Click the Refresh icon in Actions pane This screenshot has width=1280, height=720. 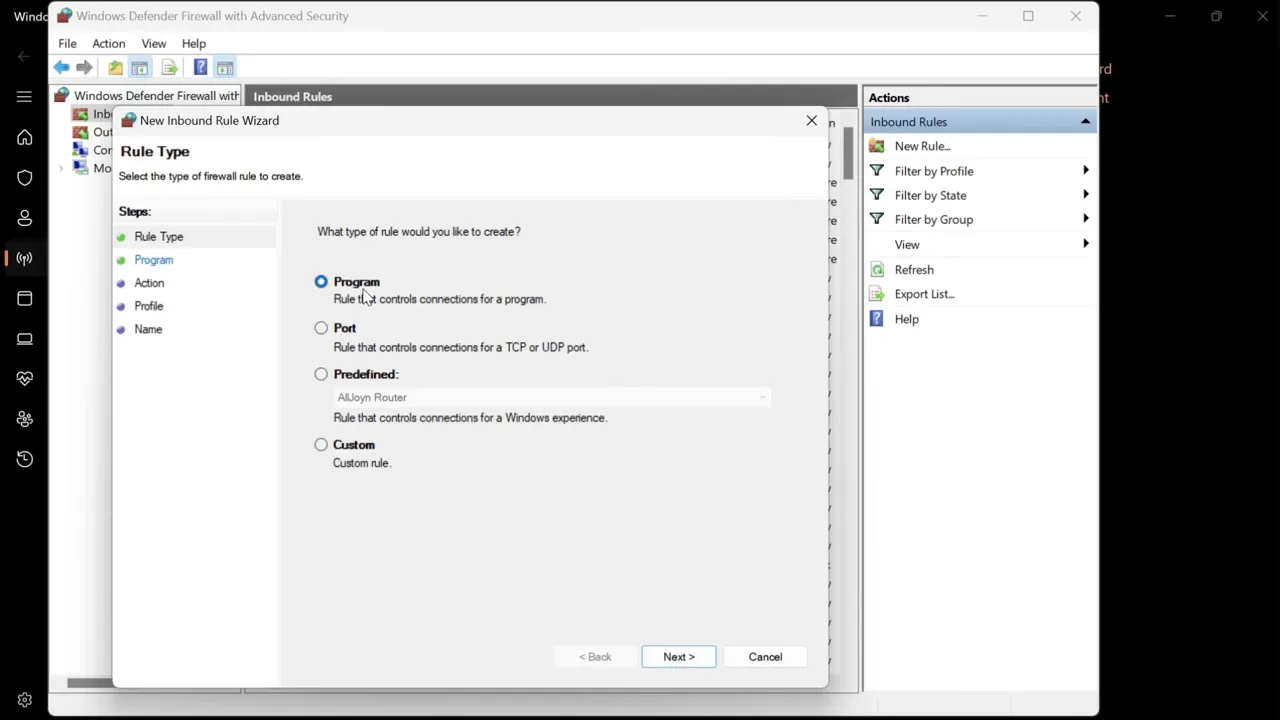tap(877, 270)
